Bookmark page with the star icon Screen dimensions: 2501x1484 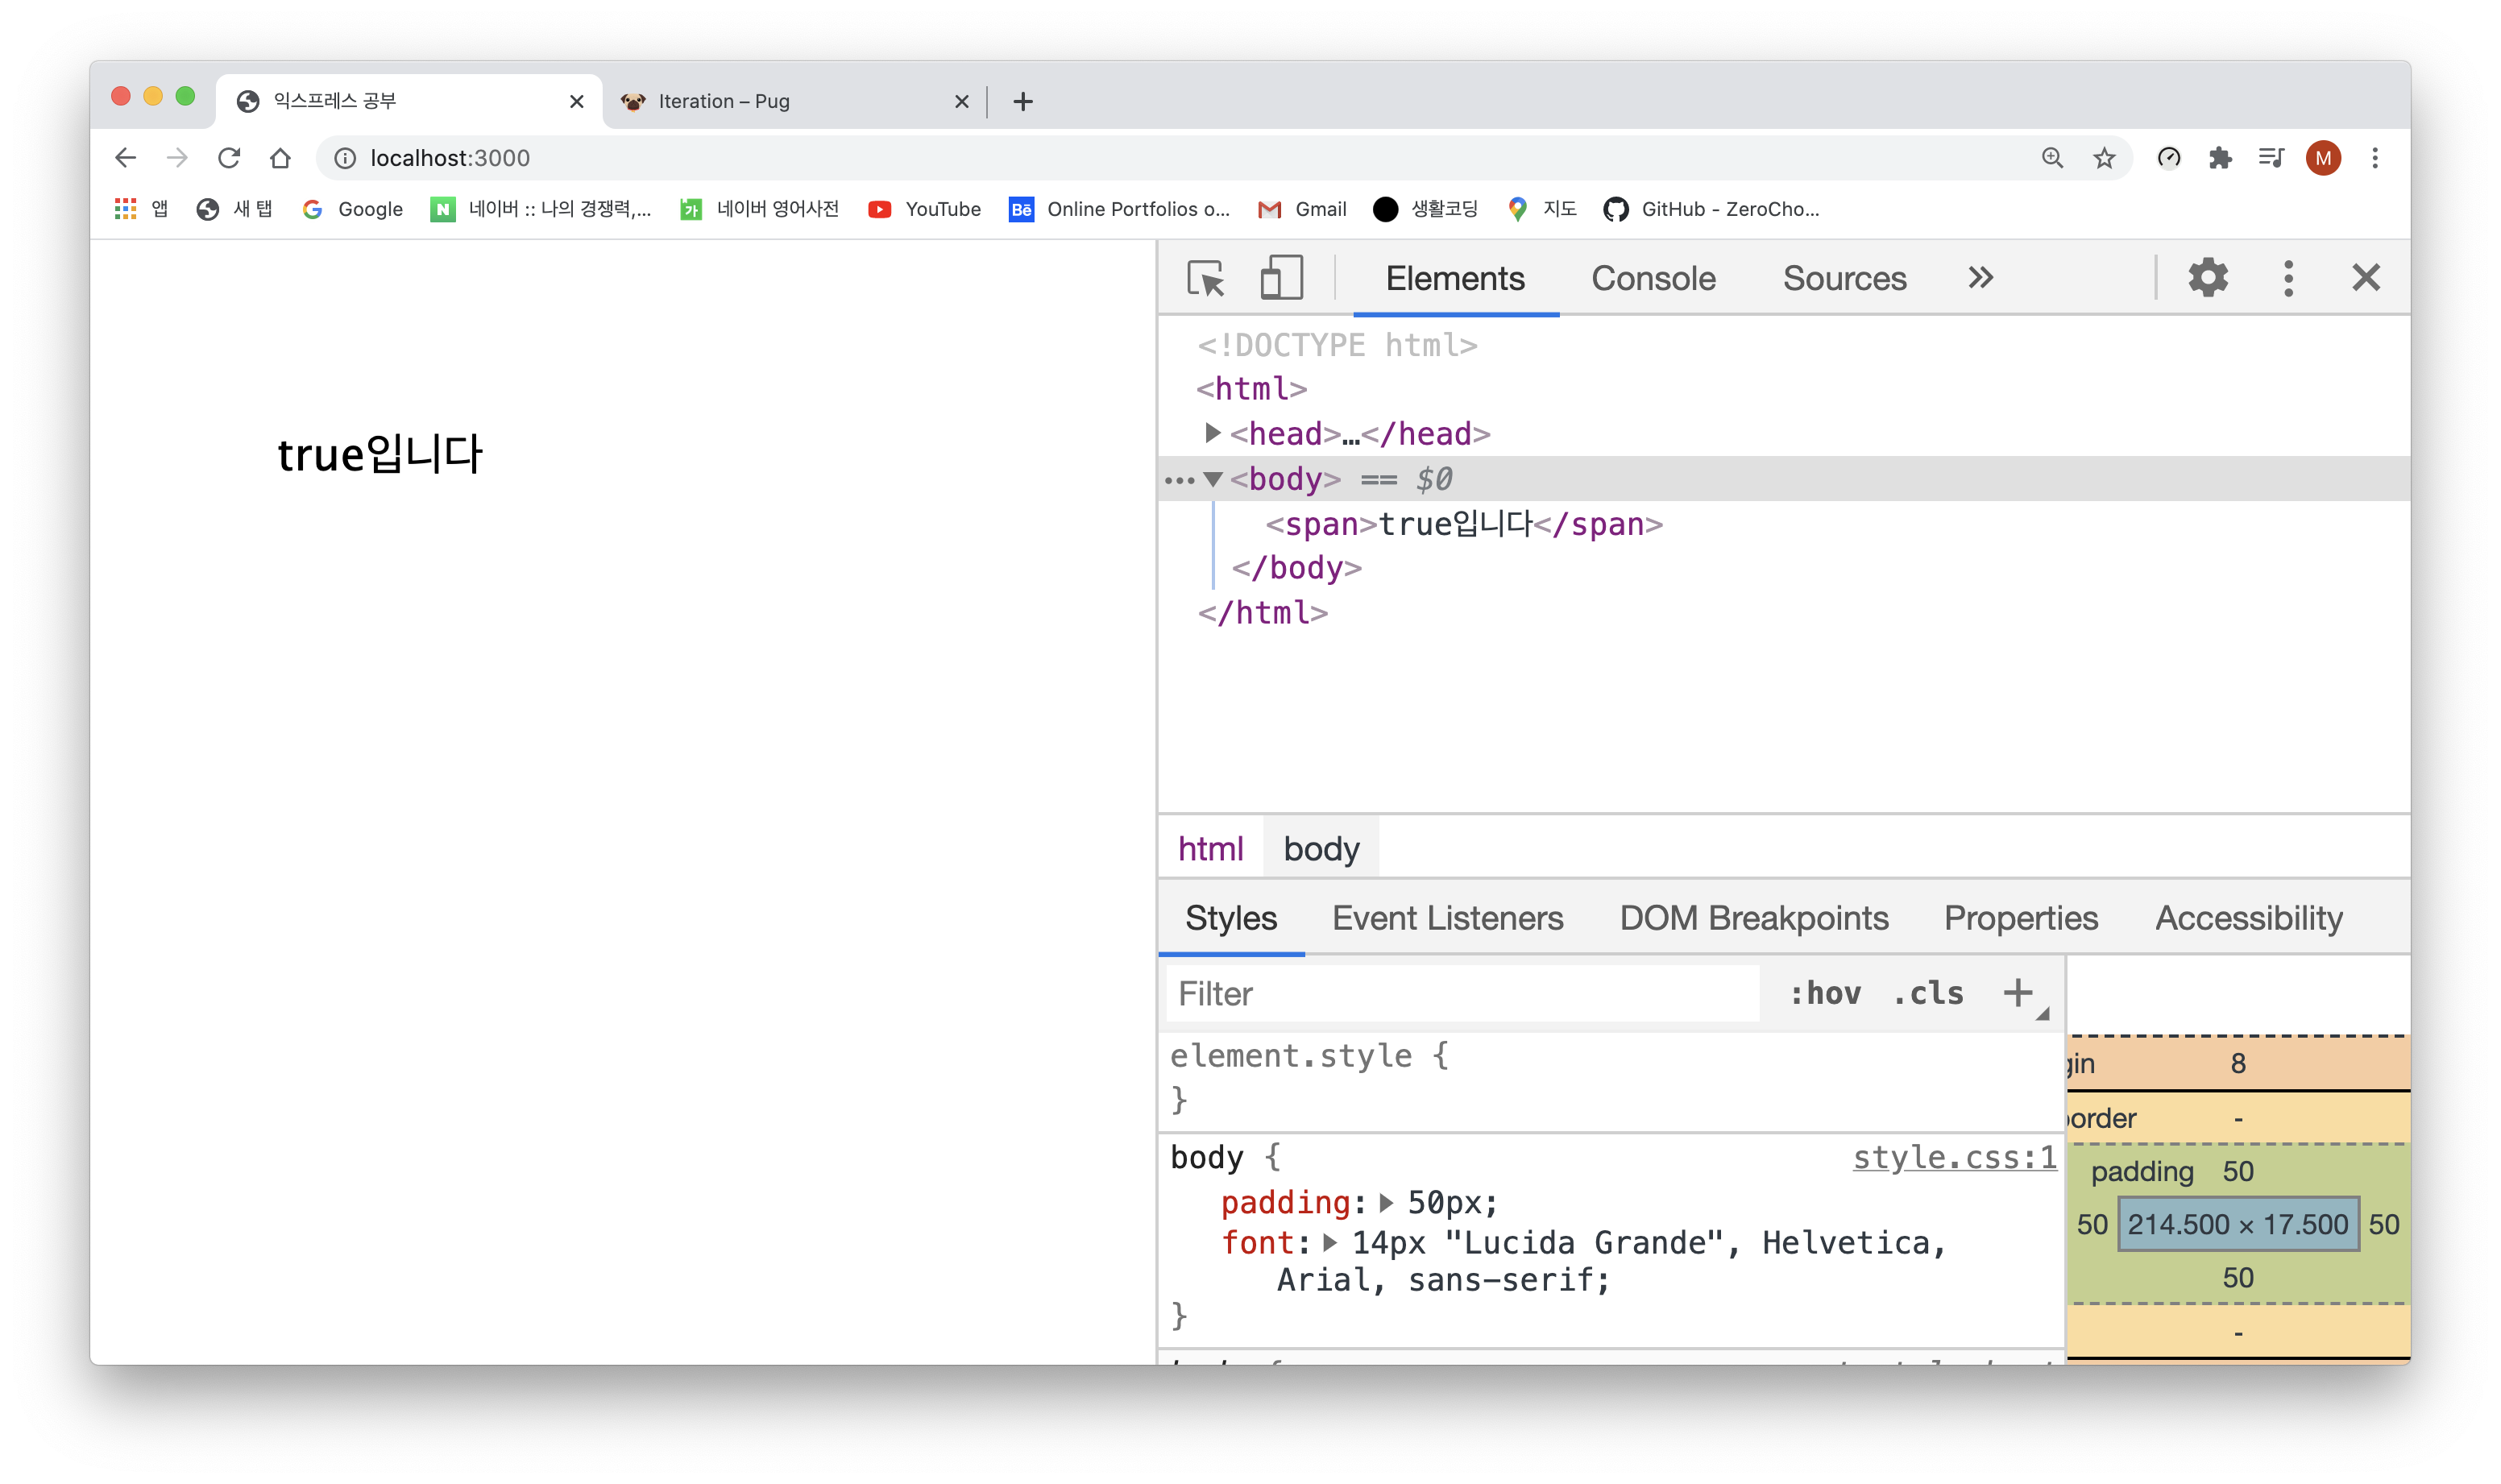pyautogui.click(x=2104, y=158)
